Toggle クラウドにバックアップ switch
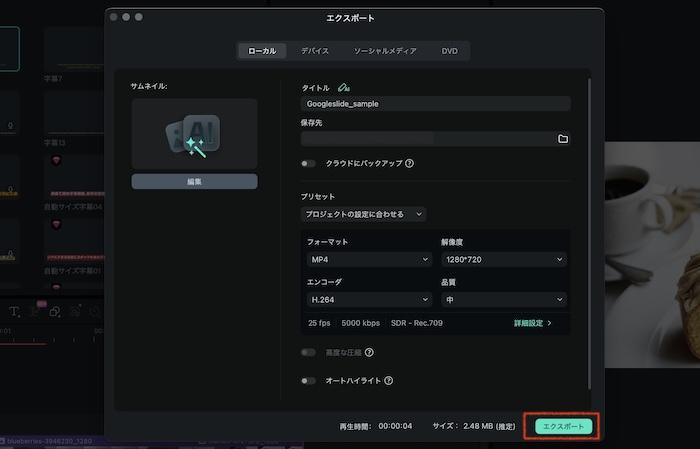 tap(308, 163)
